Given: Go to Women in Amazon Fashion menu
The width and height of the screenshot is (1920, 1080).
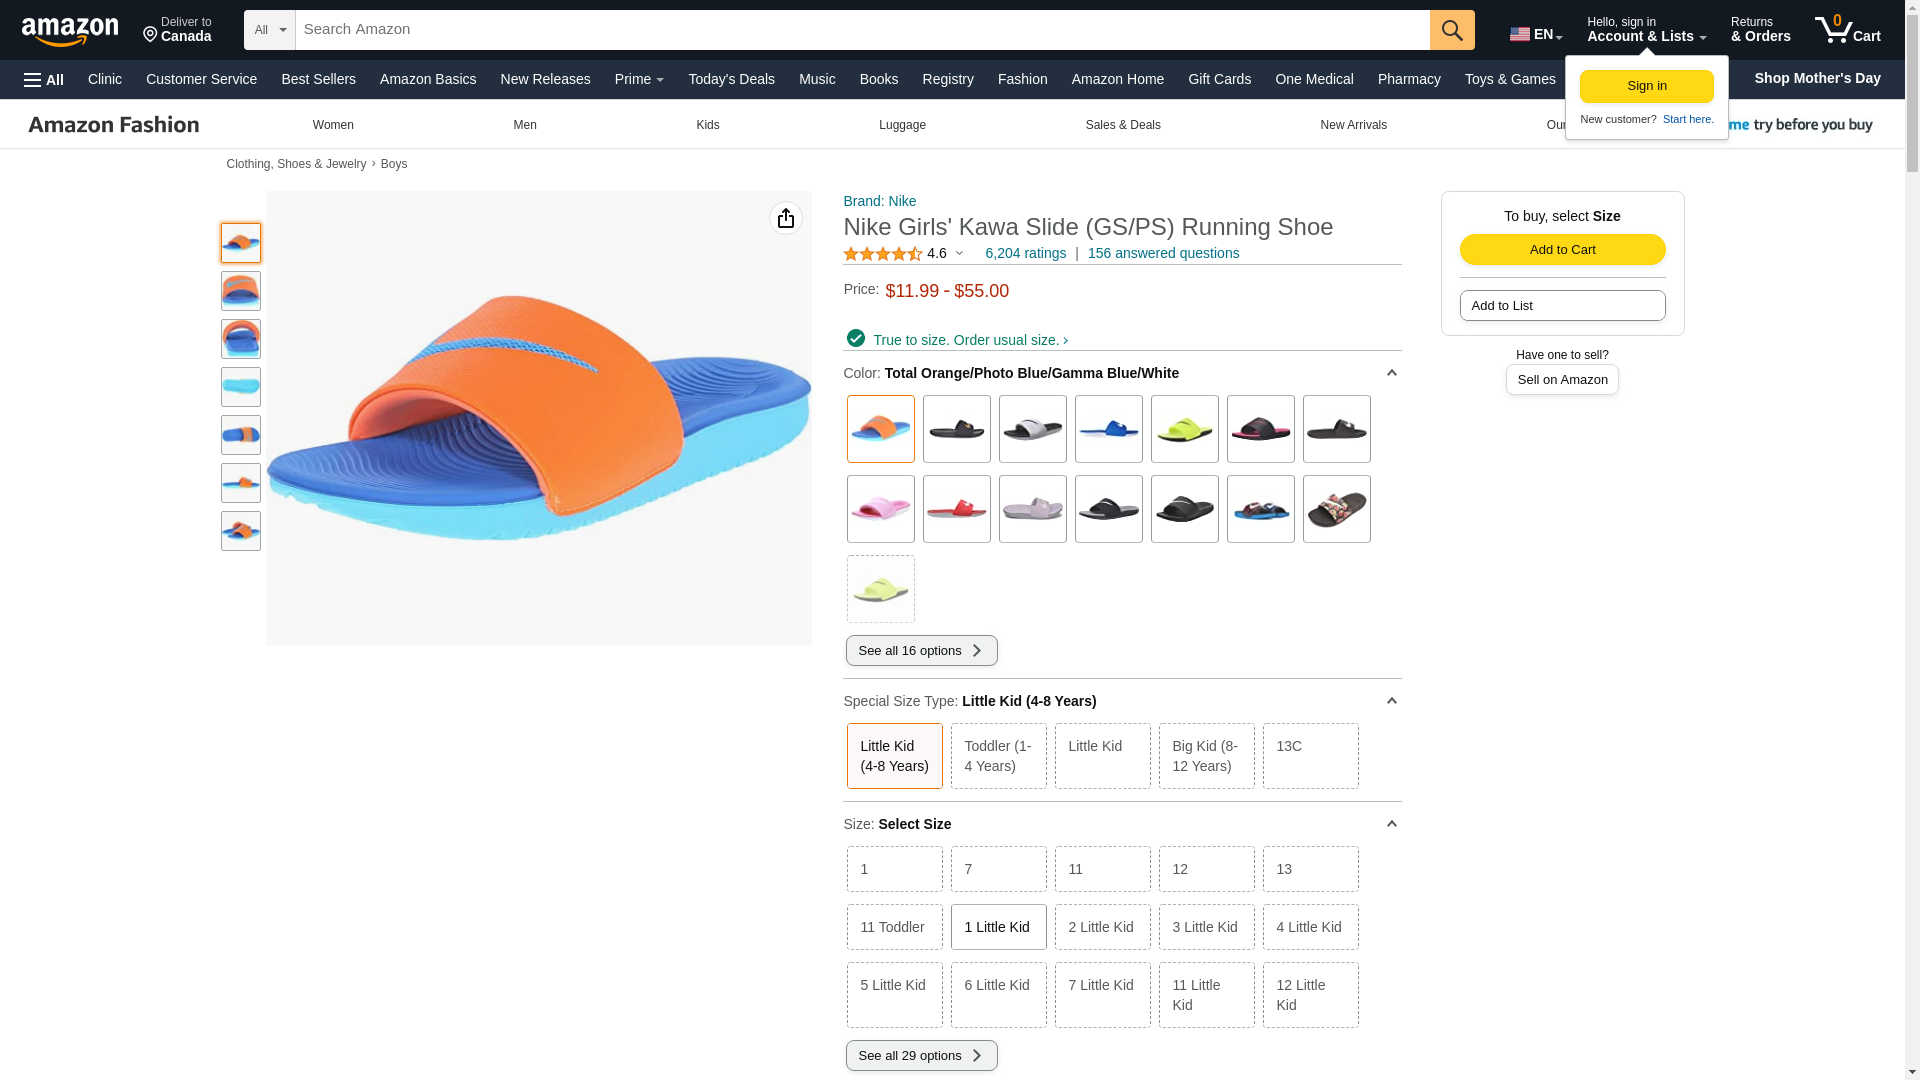Looking at the screenshot, I should pyautogui.click(x=333, y=125).
